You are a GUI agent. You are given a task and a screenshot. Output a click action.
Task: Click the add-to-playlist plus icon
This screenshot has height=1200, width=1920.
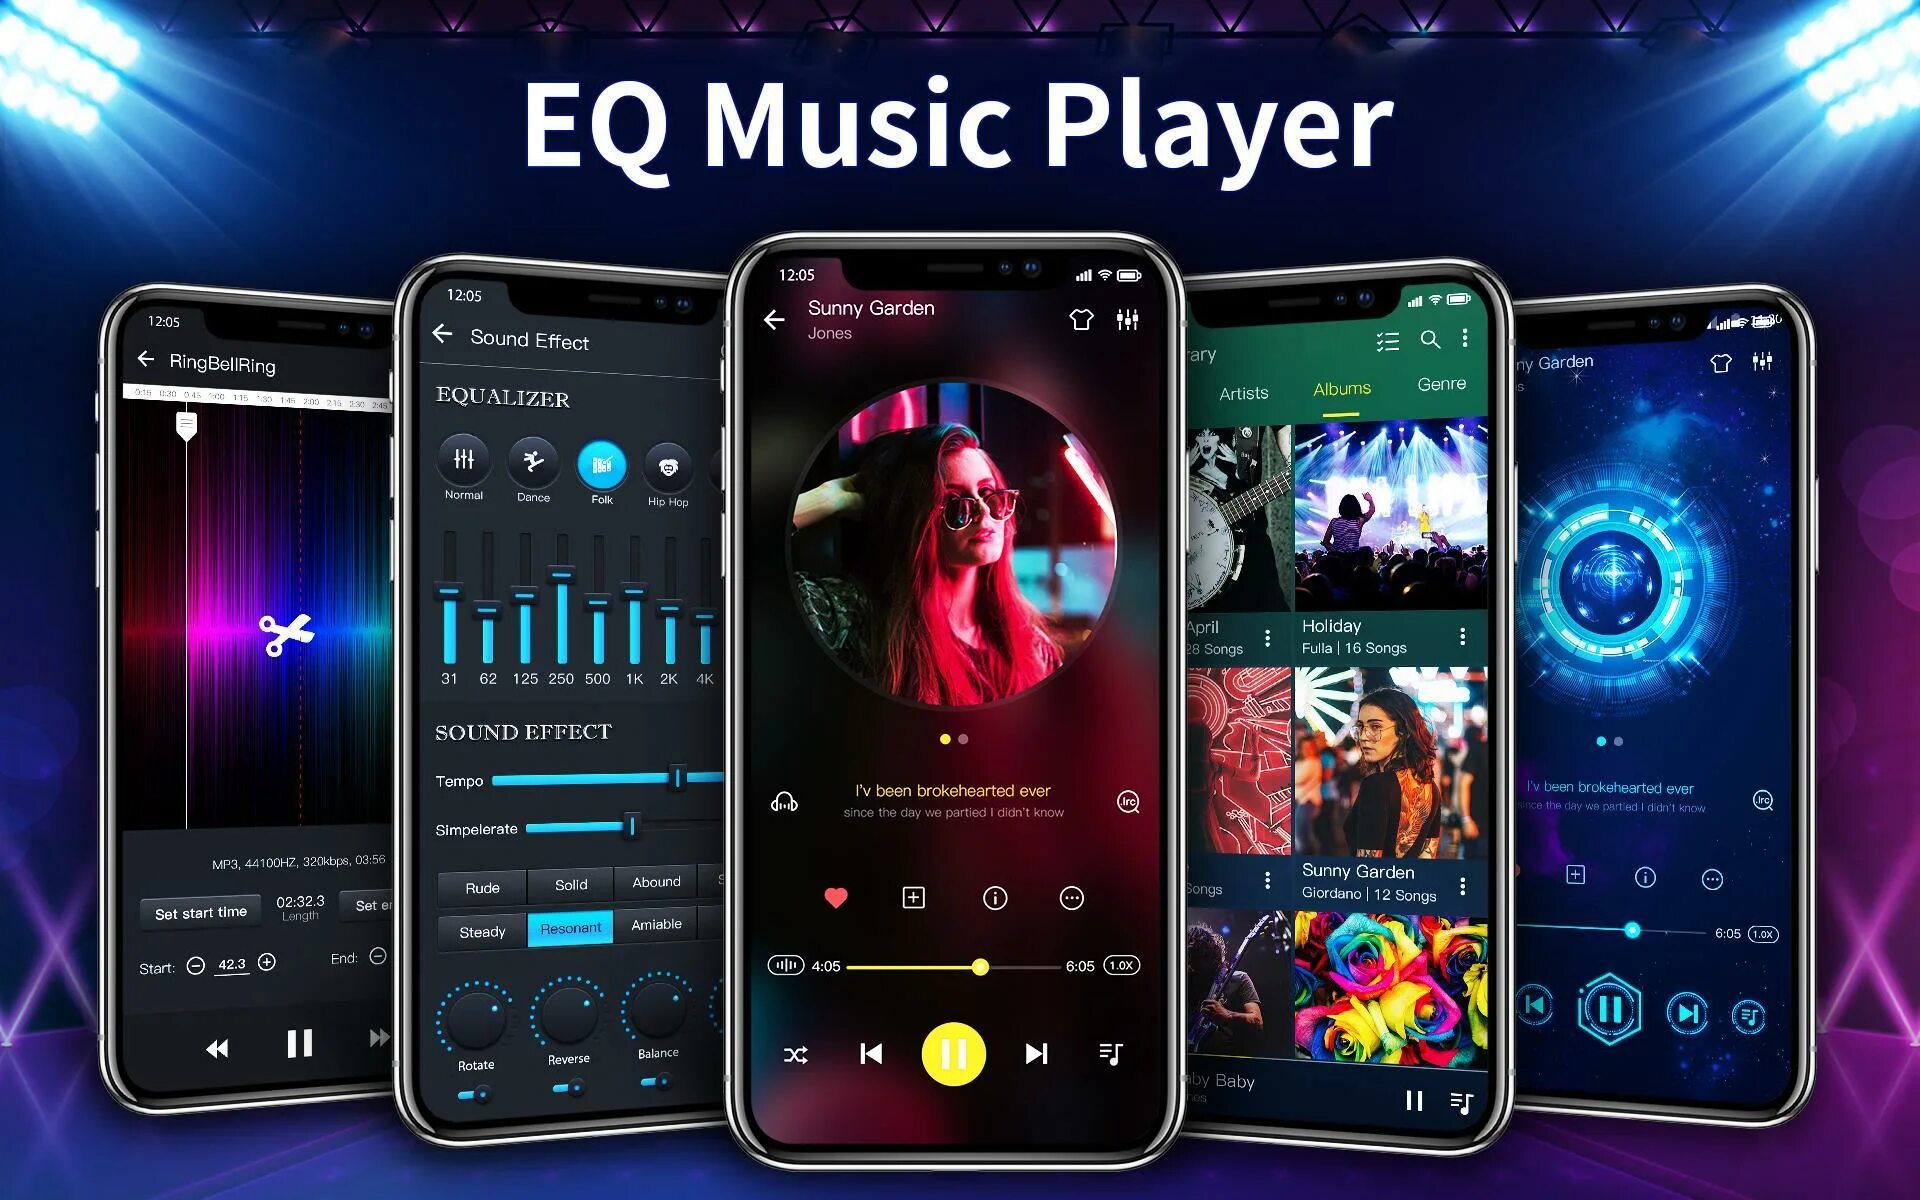point(910,897)
